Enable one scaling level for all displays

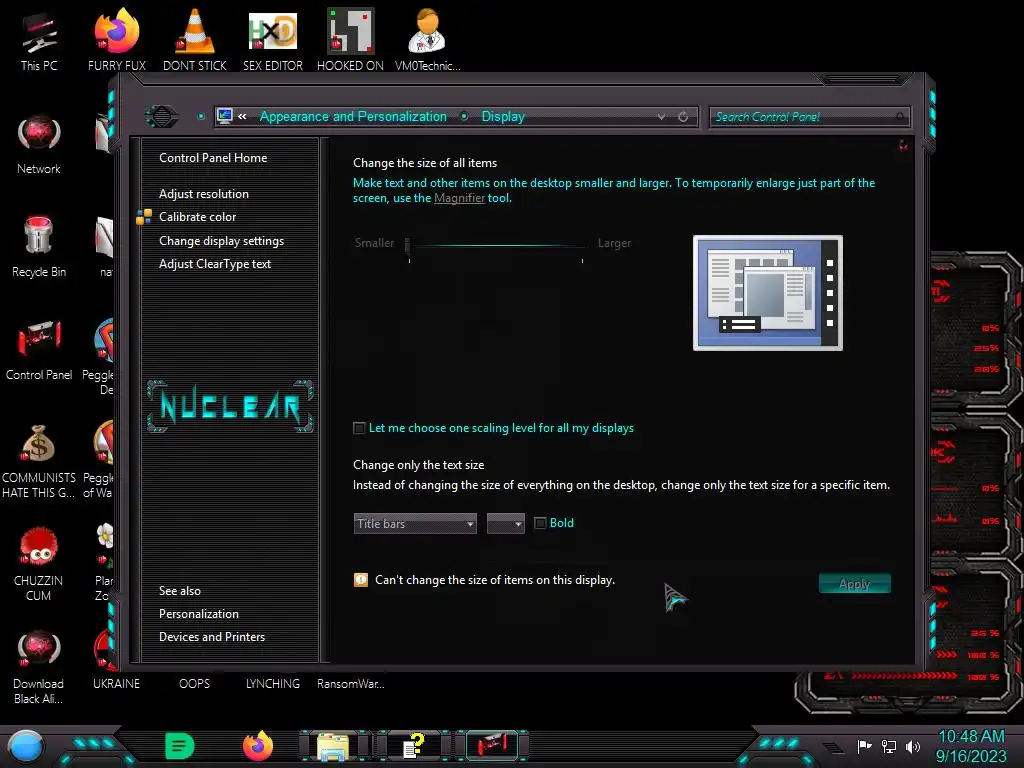(x=359, y=428)
